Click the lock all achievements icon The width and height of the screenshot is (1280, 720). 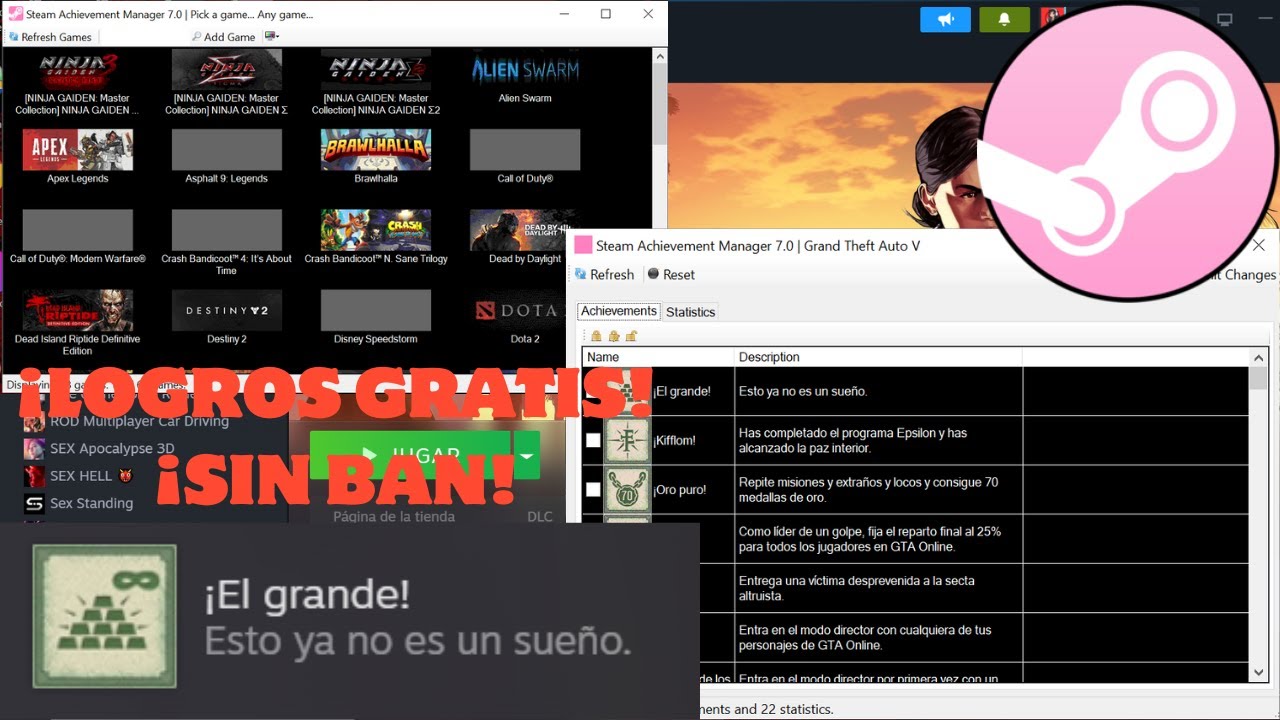pyautogui.click(x=596, y=336)
